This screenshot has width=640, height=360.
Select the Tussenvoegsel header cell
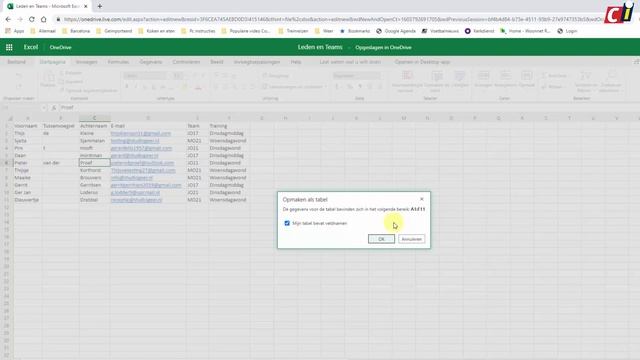point(60,126)
